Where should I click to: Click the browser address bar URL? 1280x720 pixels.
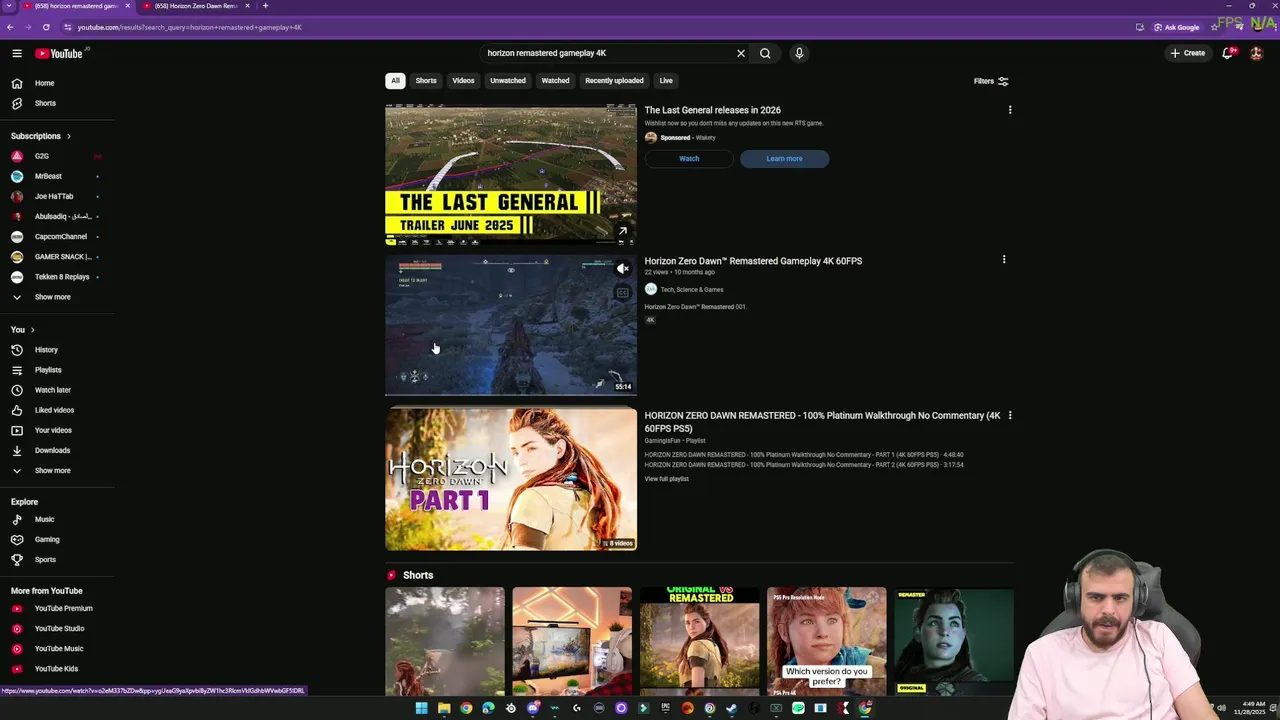(190, 27)
